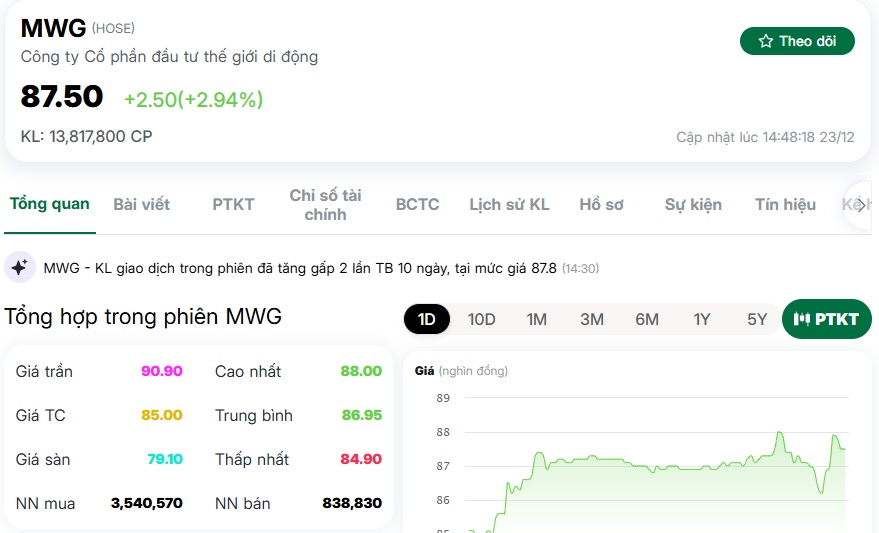This screenshot has width=879, height=533.
Task: Click the star icon in Theo dõi
Action: pyautogui.click(x=766, y=41)
